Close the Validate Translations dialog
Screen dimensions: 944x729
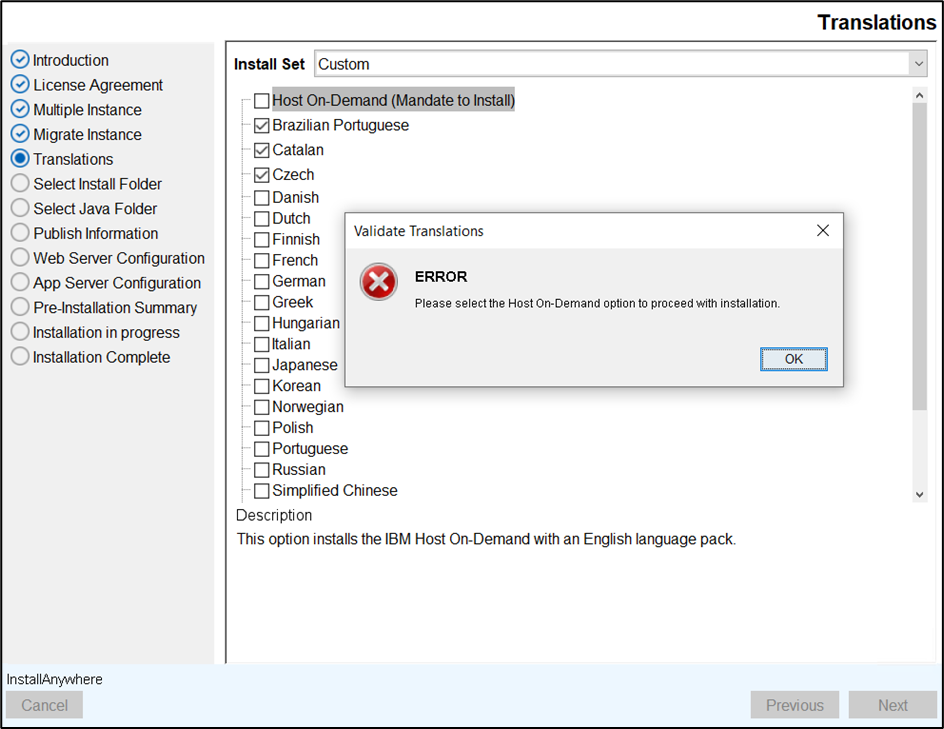click(x=822, y=231)
